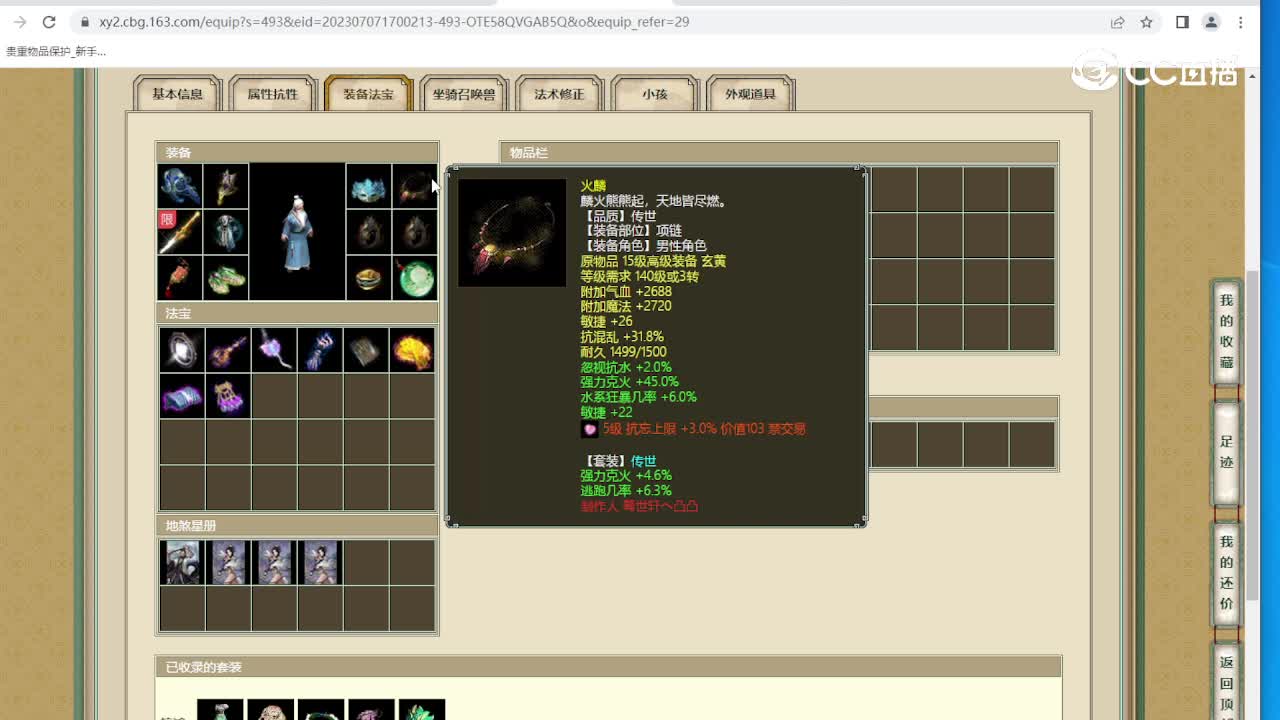
Task: Open the browser share icon
Action: point(1118,22)
